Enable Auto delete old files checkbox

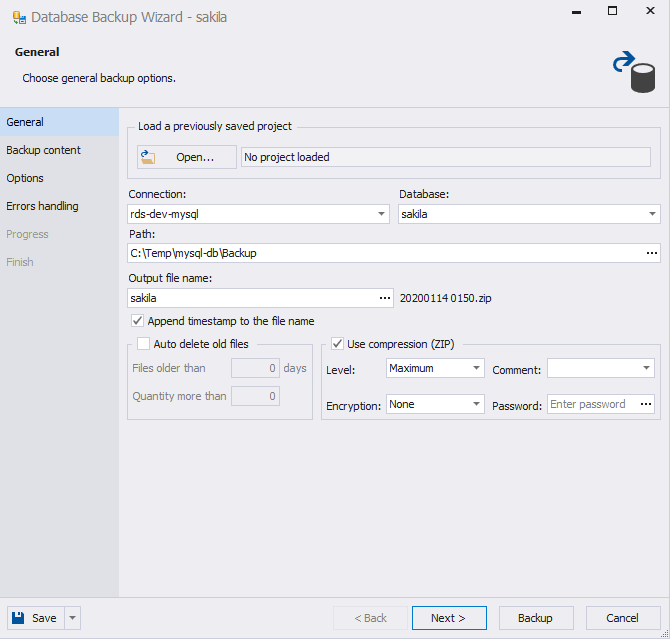(x=143, y=344)
